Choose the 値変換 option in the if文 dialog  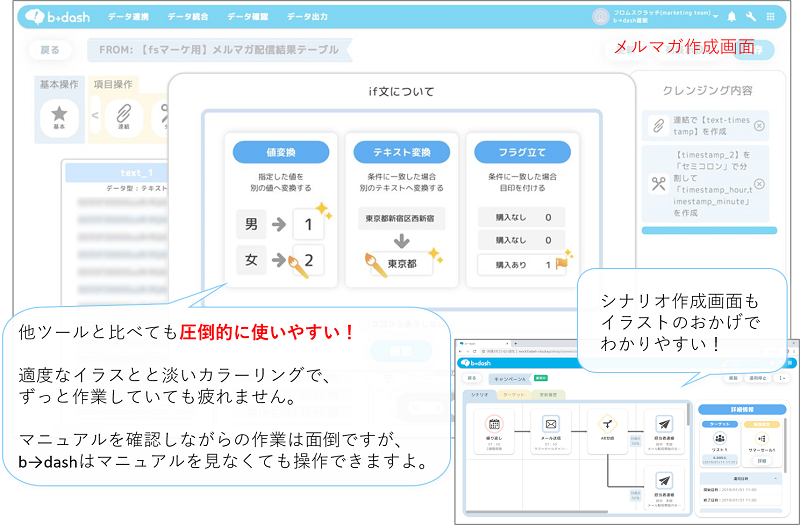coord(281,152)
